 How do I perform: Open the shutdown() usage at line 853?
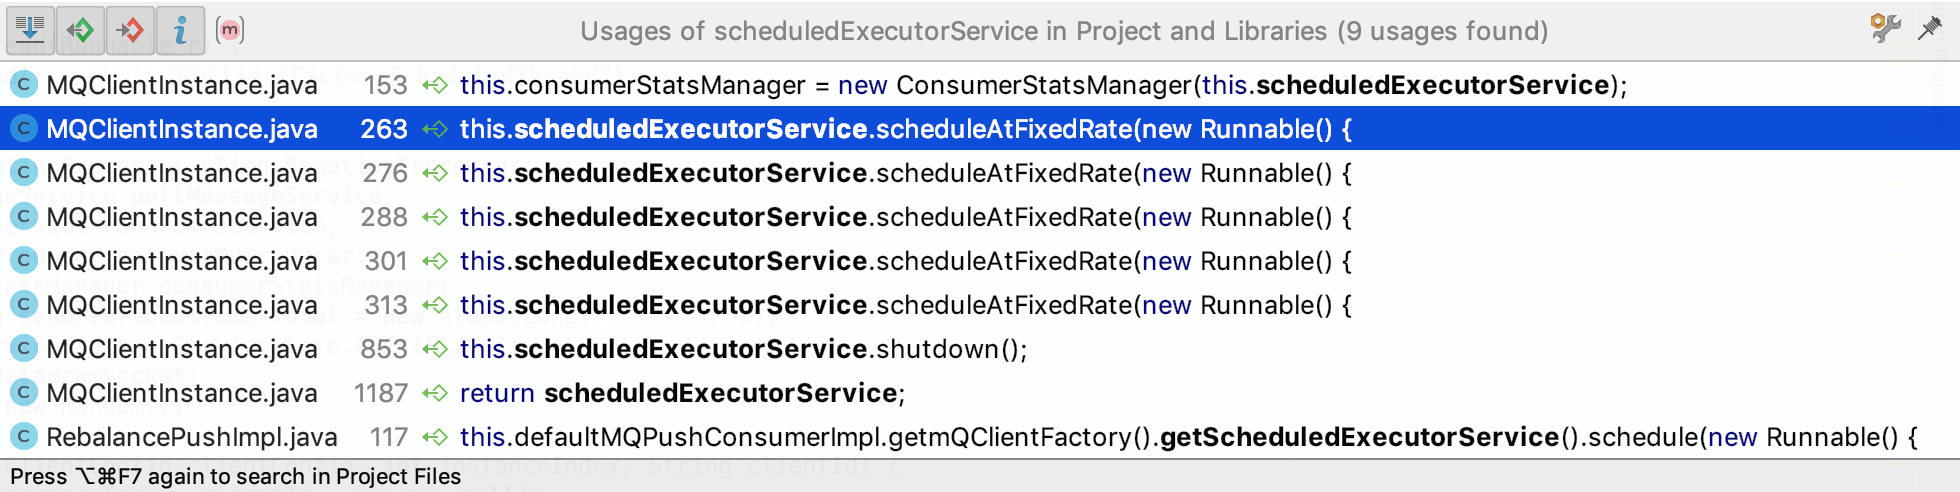click(980, 349)
